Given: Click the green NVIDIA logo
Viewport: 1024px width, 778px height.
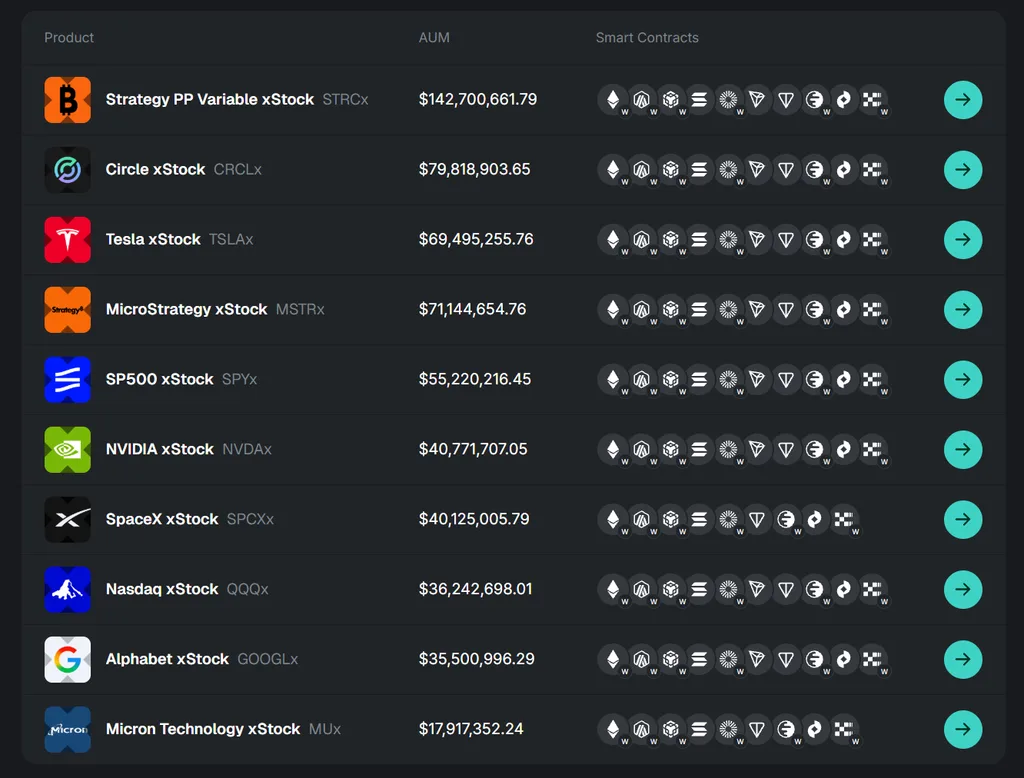Looking at the screenshot, I should (67, 449).
